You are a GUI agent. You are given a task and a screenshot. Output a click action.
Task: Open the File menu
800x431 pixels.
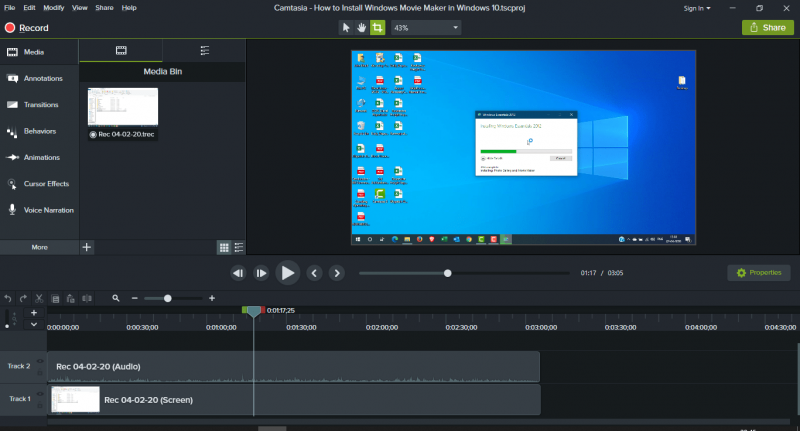click(x=10, y=8)
